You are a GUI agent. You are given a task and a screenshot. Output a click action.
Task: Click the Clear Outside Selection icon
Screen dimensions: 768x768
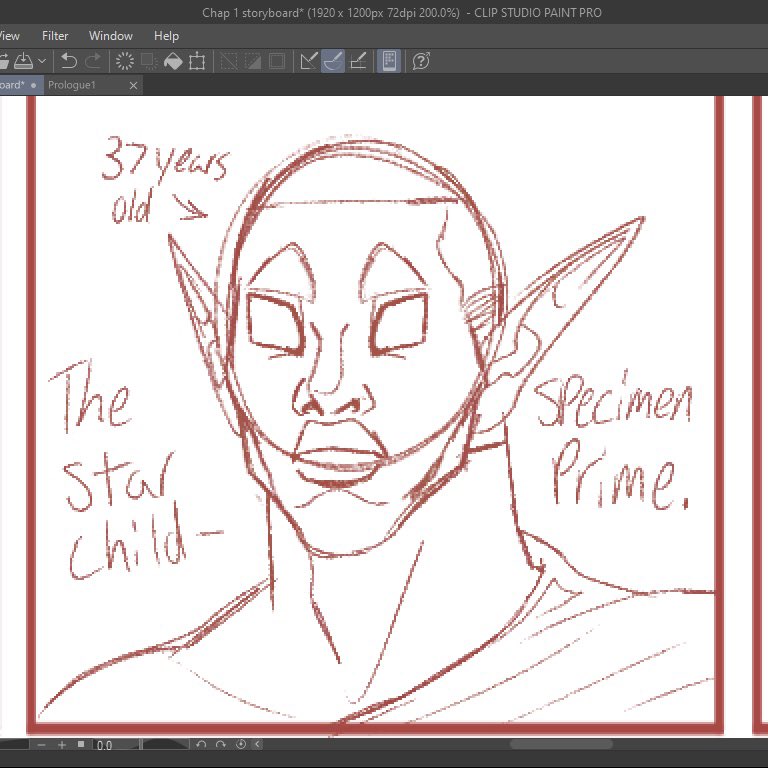pyautogui.click(x=149, y=61)
